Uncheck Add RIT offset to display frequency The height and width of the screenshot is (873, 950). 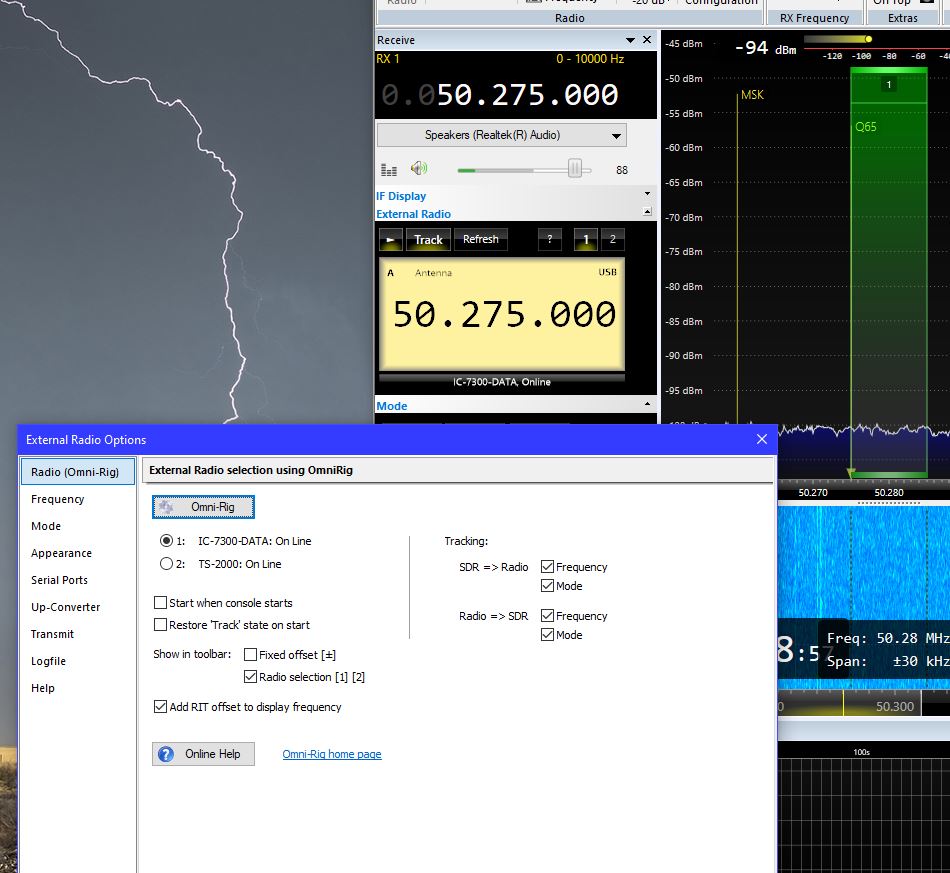(x=161, y=707)
